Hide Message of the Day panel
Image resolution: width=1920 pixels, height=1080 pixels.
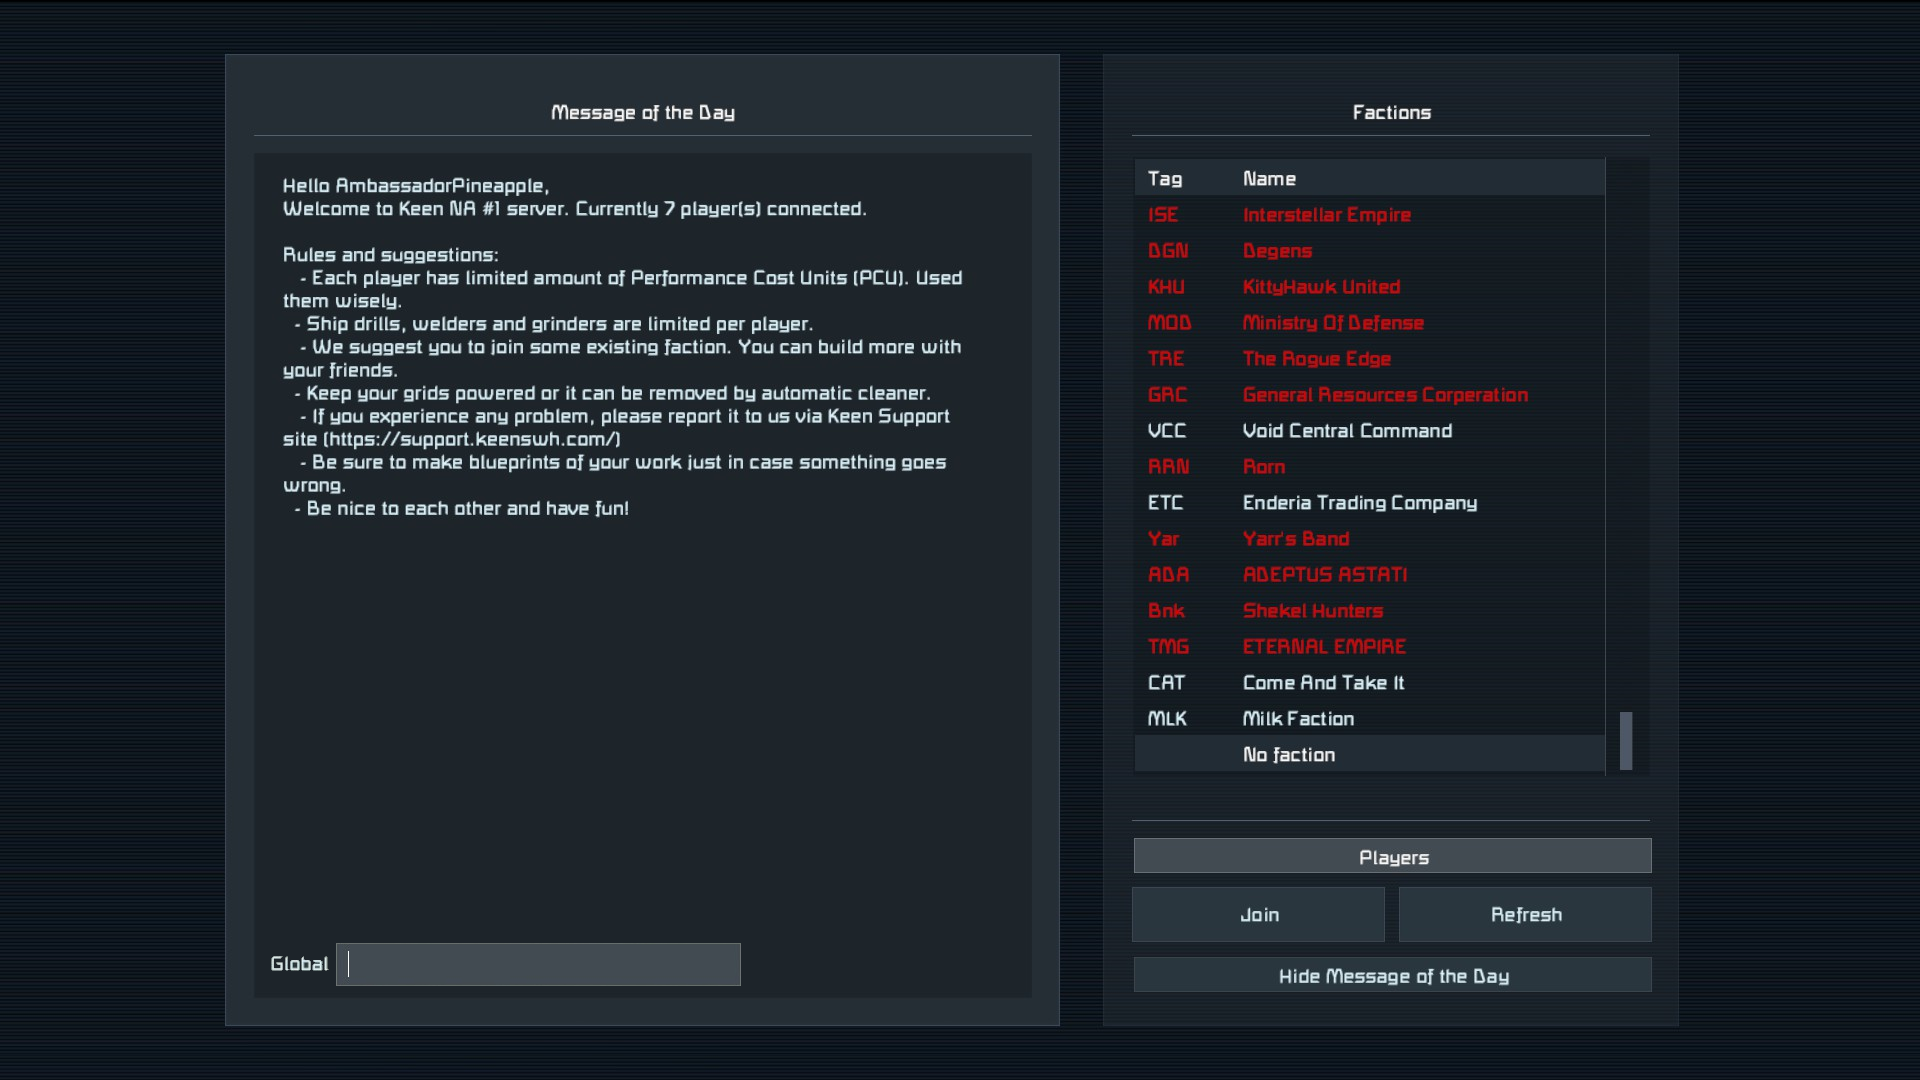click(x=1392, y=976)
